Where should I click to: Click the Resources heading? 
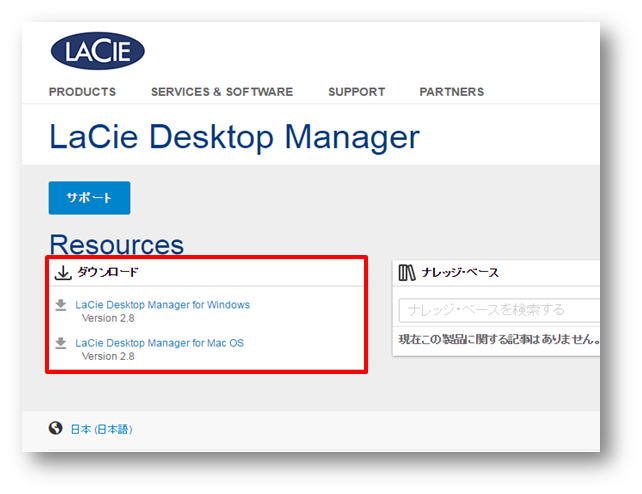pyautogui.click(x=117, y=245)
